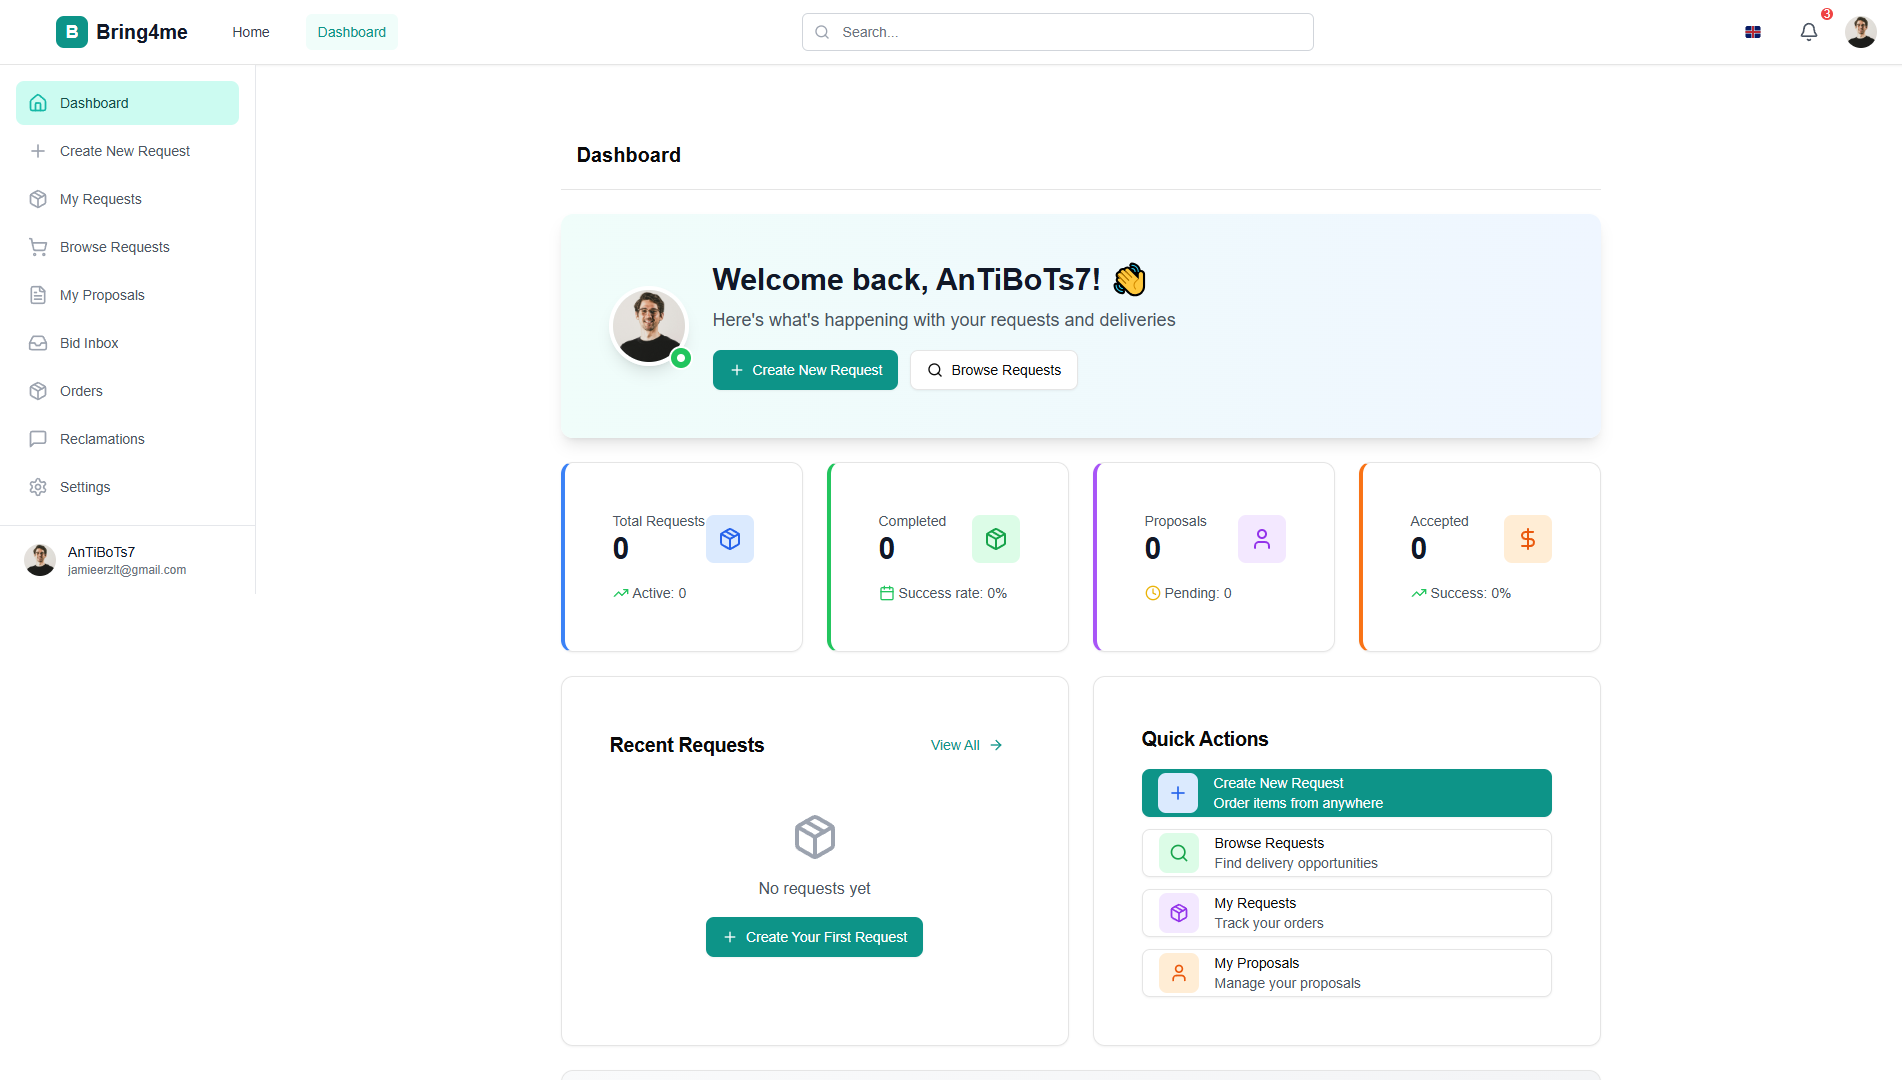The image size is (1902, 1080).
Task: Click the Total Requests box icon
Action: click(730, 539)
